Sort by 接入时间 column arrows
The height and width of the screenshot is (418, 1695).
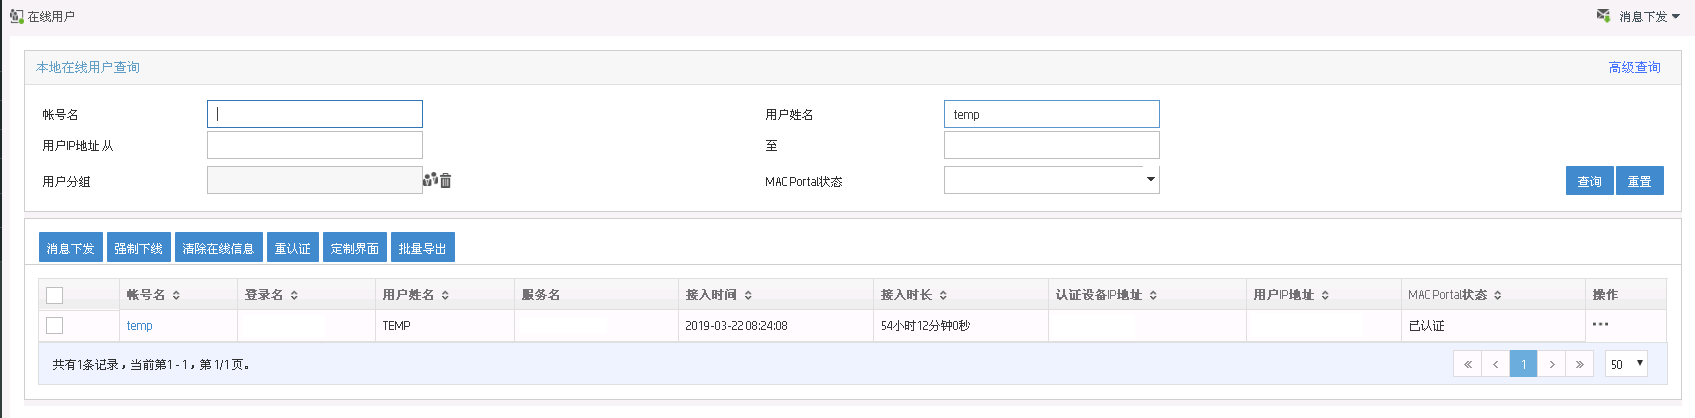(748, 295)
